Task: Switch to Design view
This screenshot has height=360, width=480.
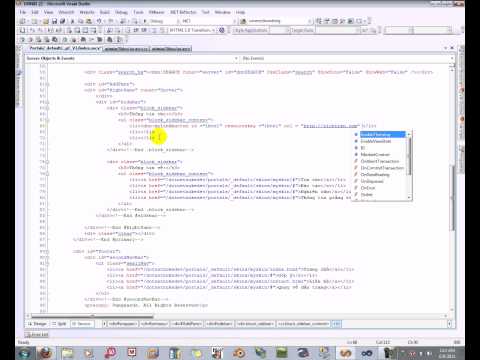Action: pyautogui.click(x=37, y=324)
